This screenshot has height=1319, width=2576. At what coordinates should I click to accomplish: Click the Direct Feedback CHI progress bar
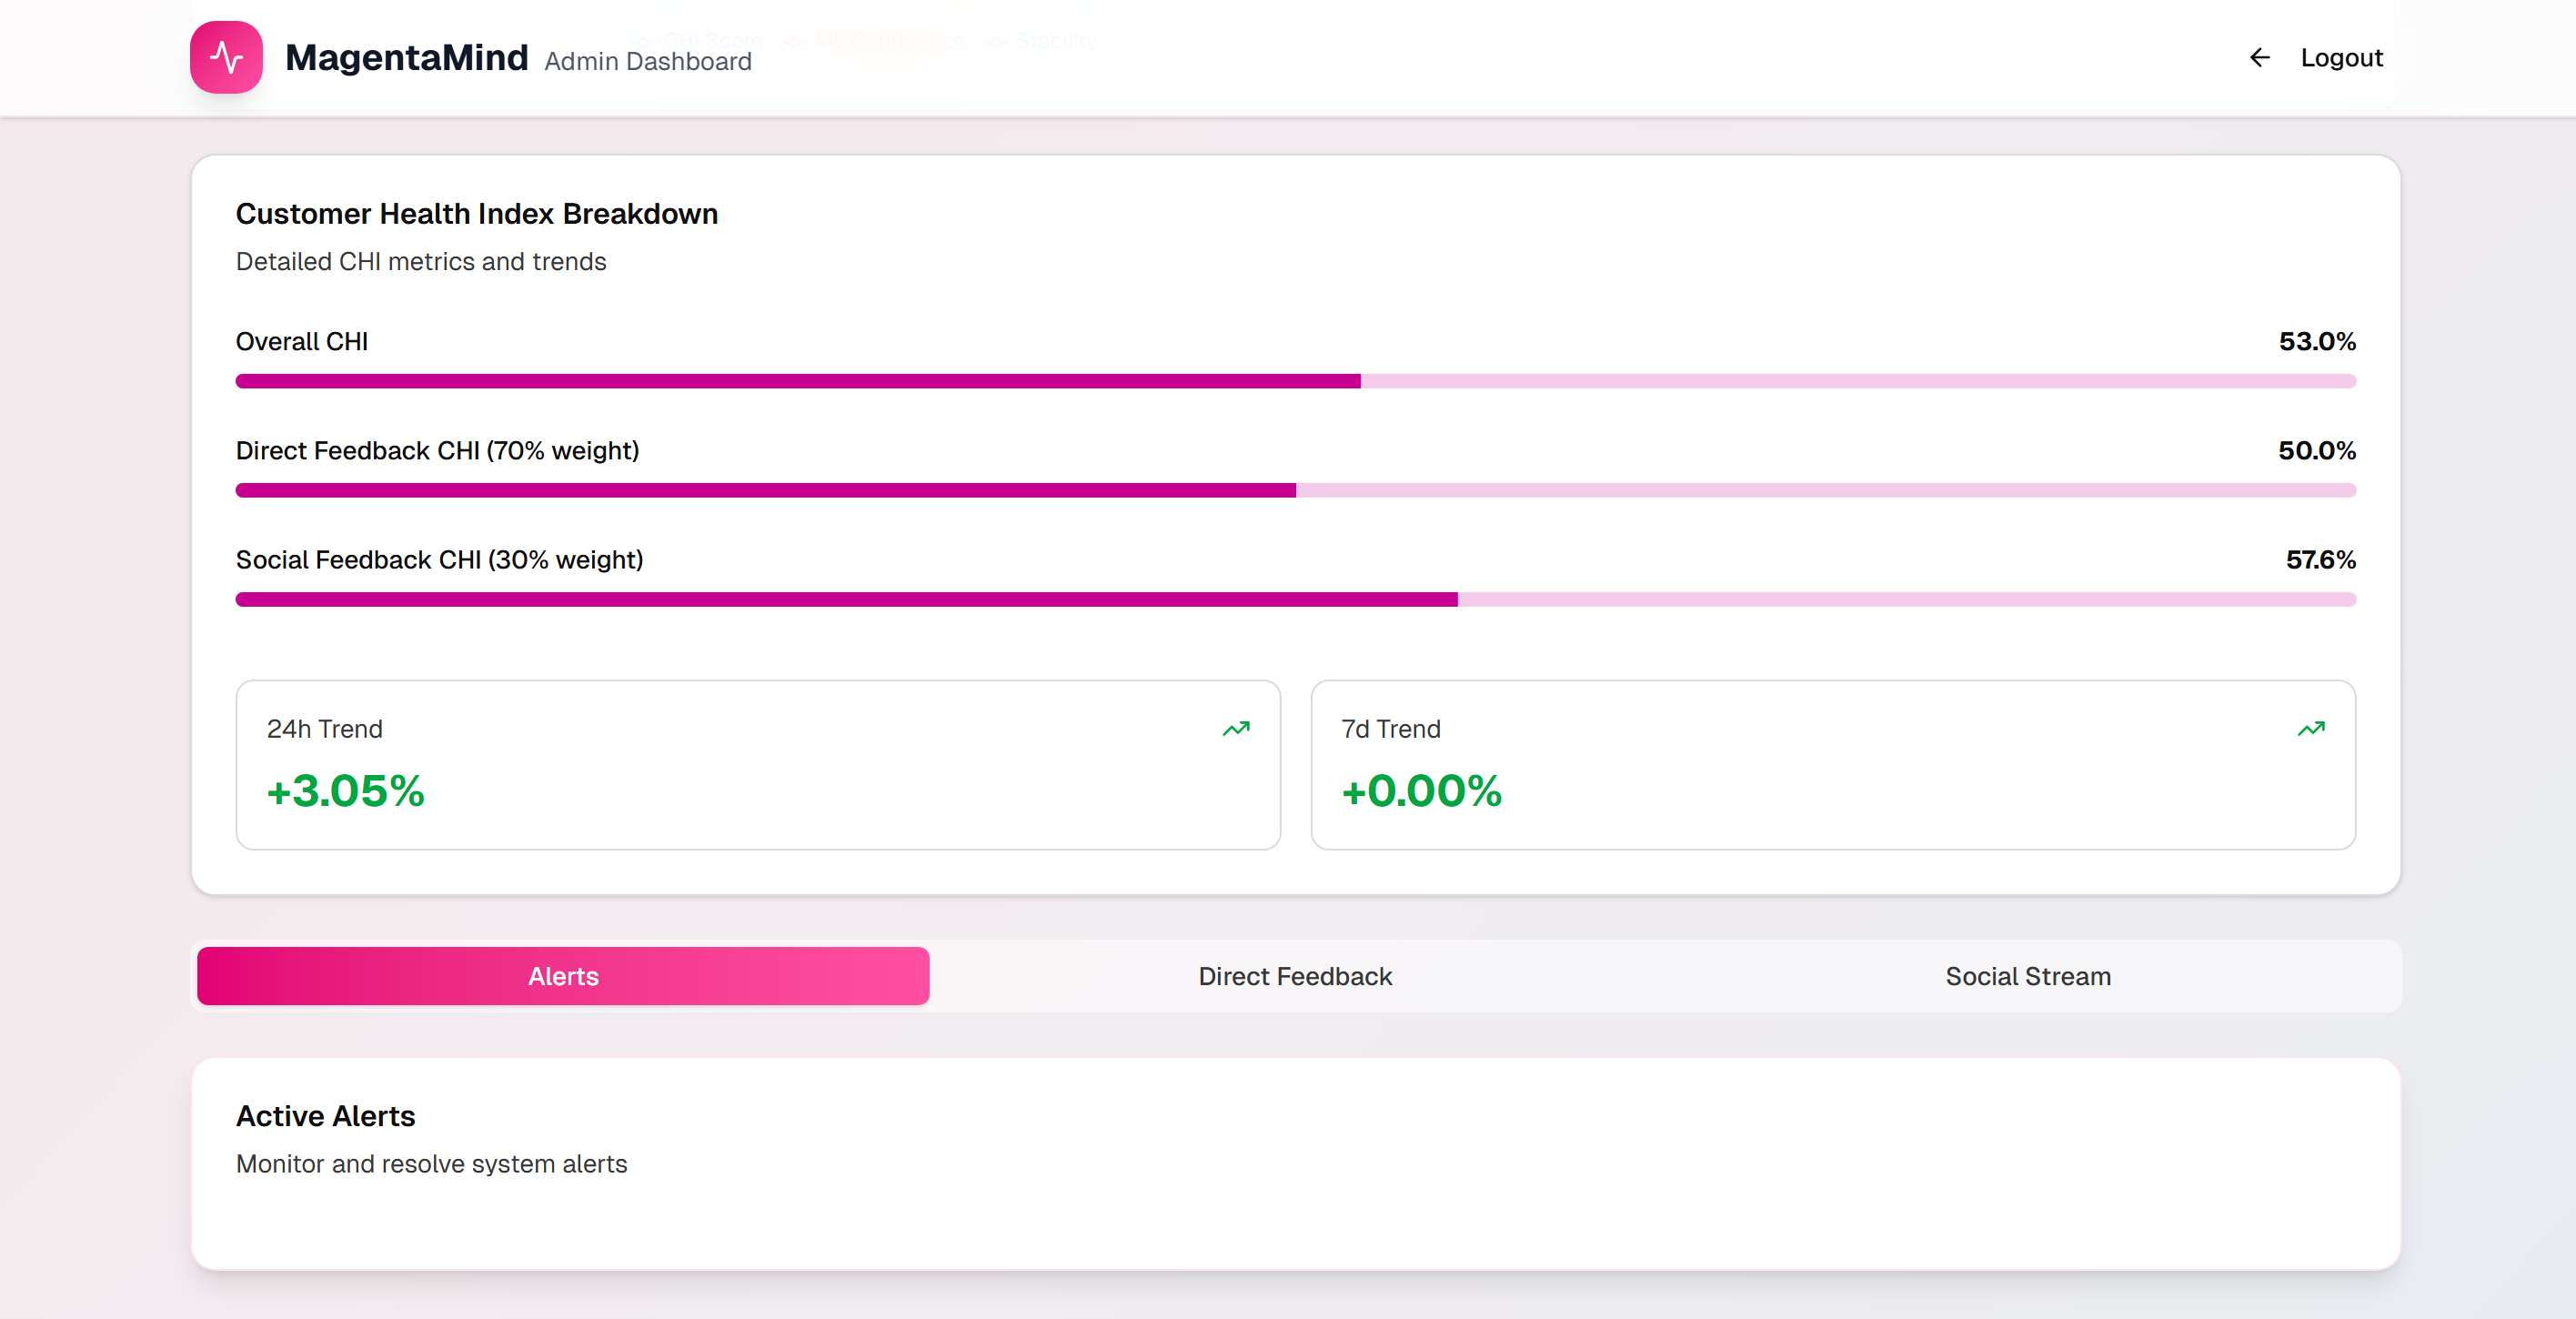coord(1295,490)
